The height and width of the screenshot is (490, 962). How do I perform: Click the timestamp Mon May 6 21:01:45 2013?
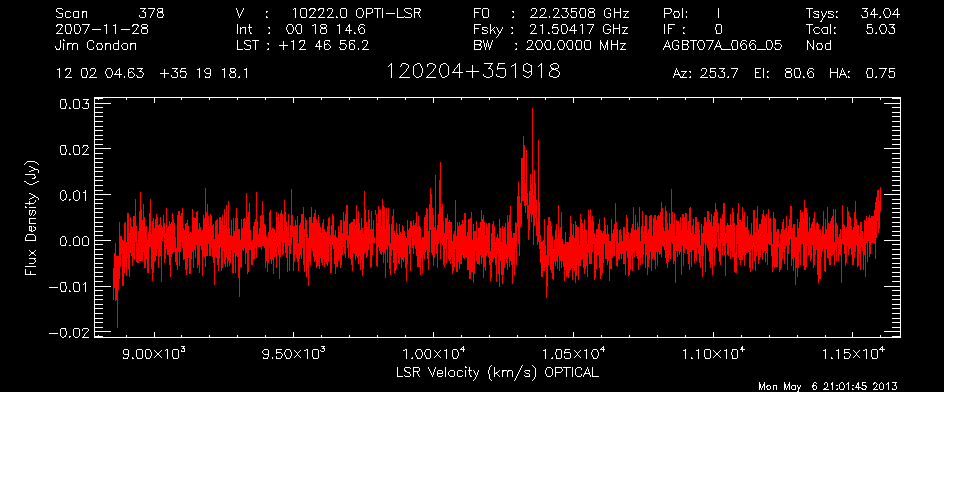tap(828, 386)
